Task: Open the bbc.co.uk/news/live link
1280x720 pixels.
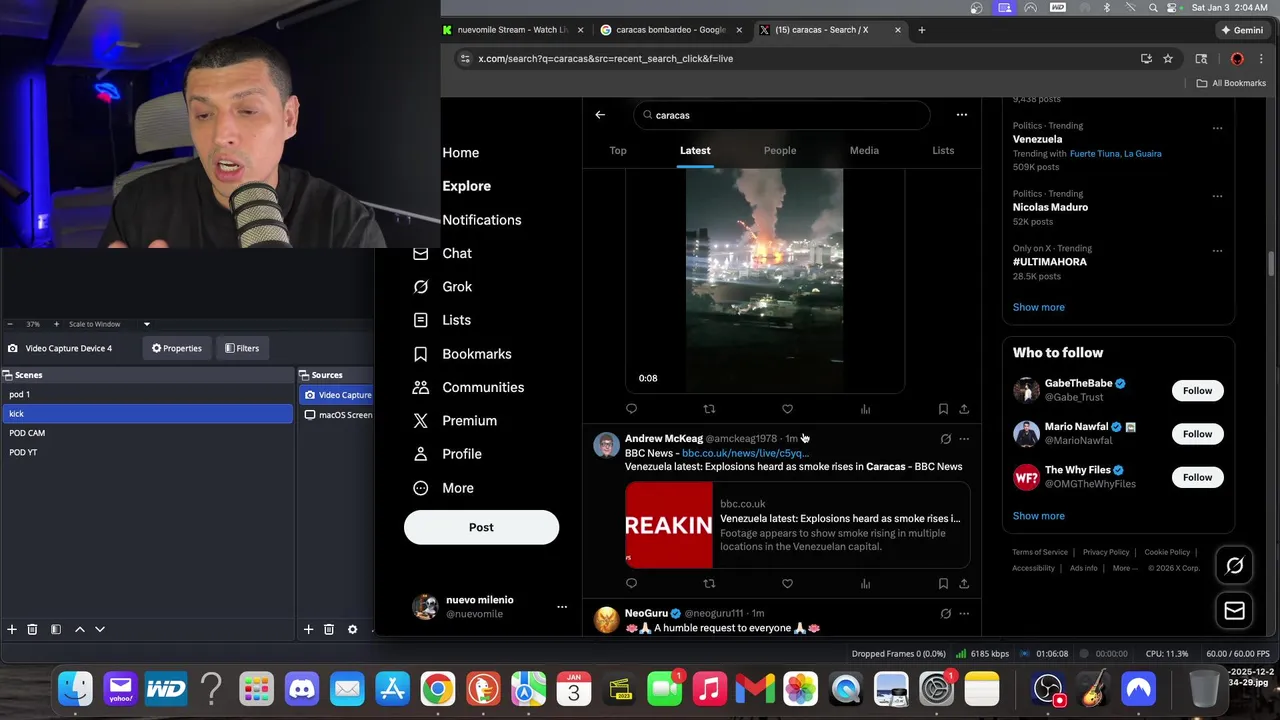Action: (x=745, y=453)
